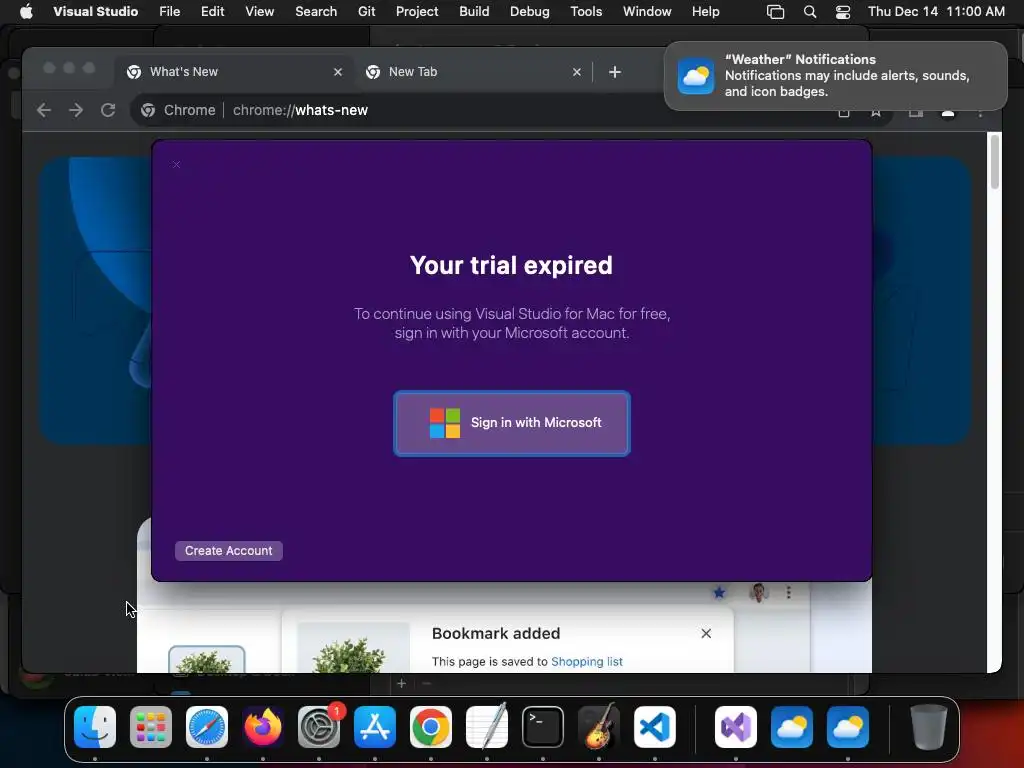Open Visual Studio Code from the Dock
The image size is (1024, 768).
coord(654,726)
